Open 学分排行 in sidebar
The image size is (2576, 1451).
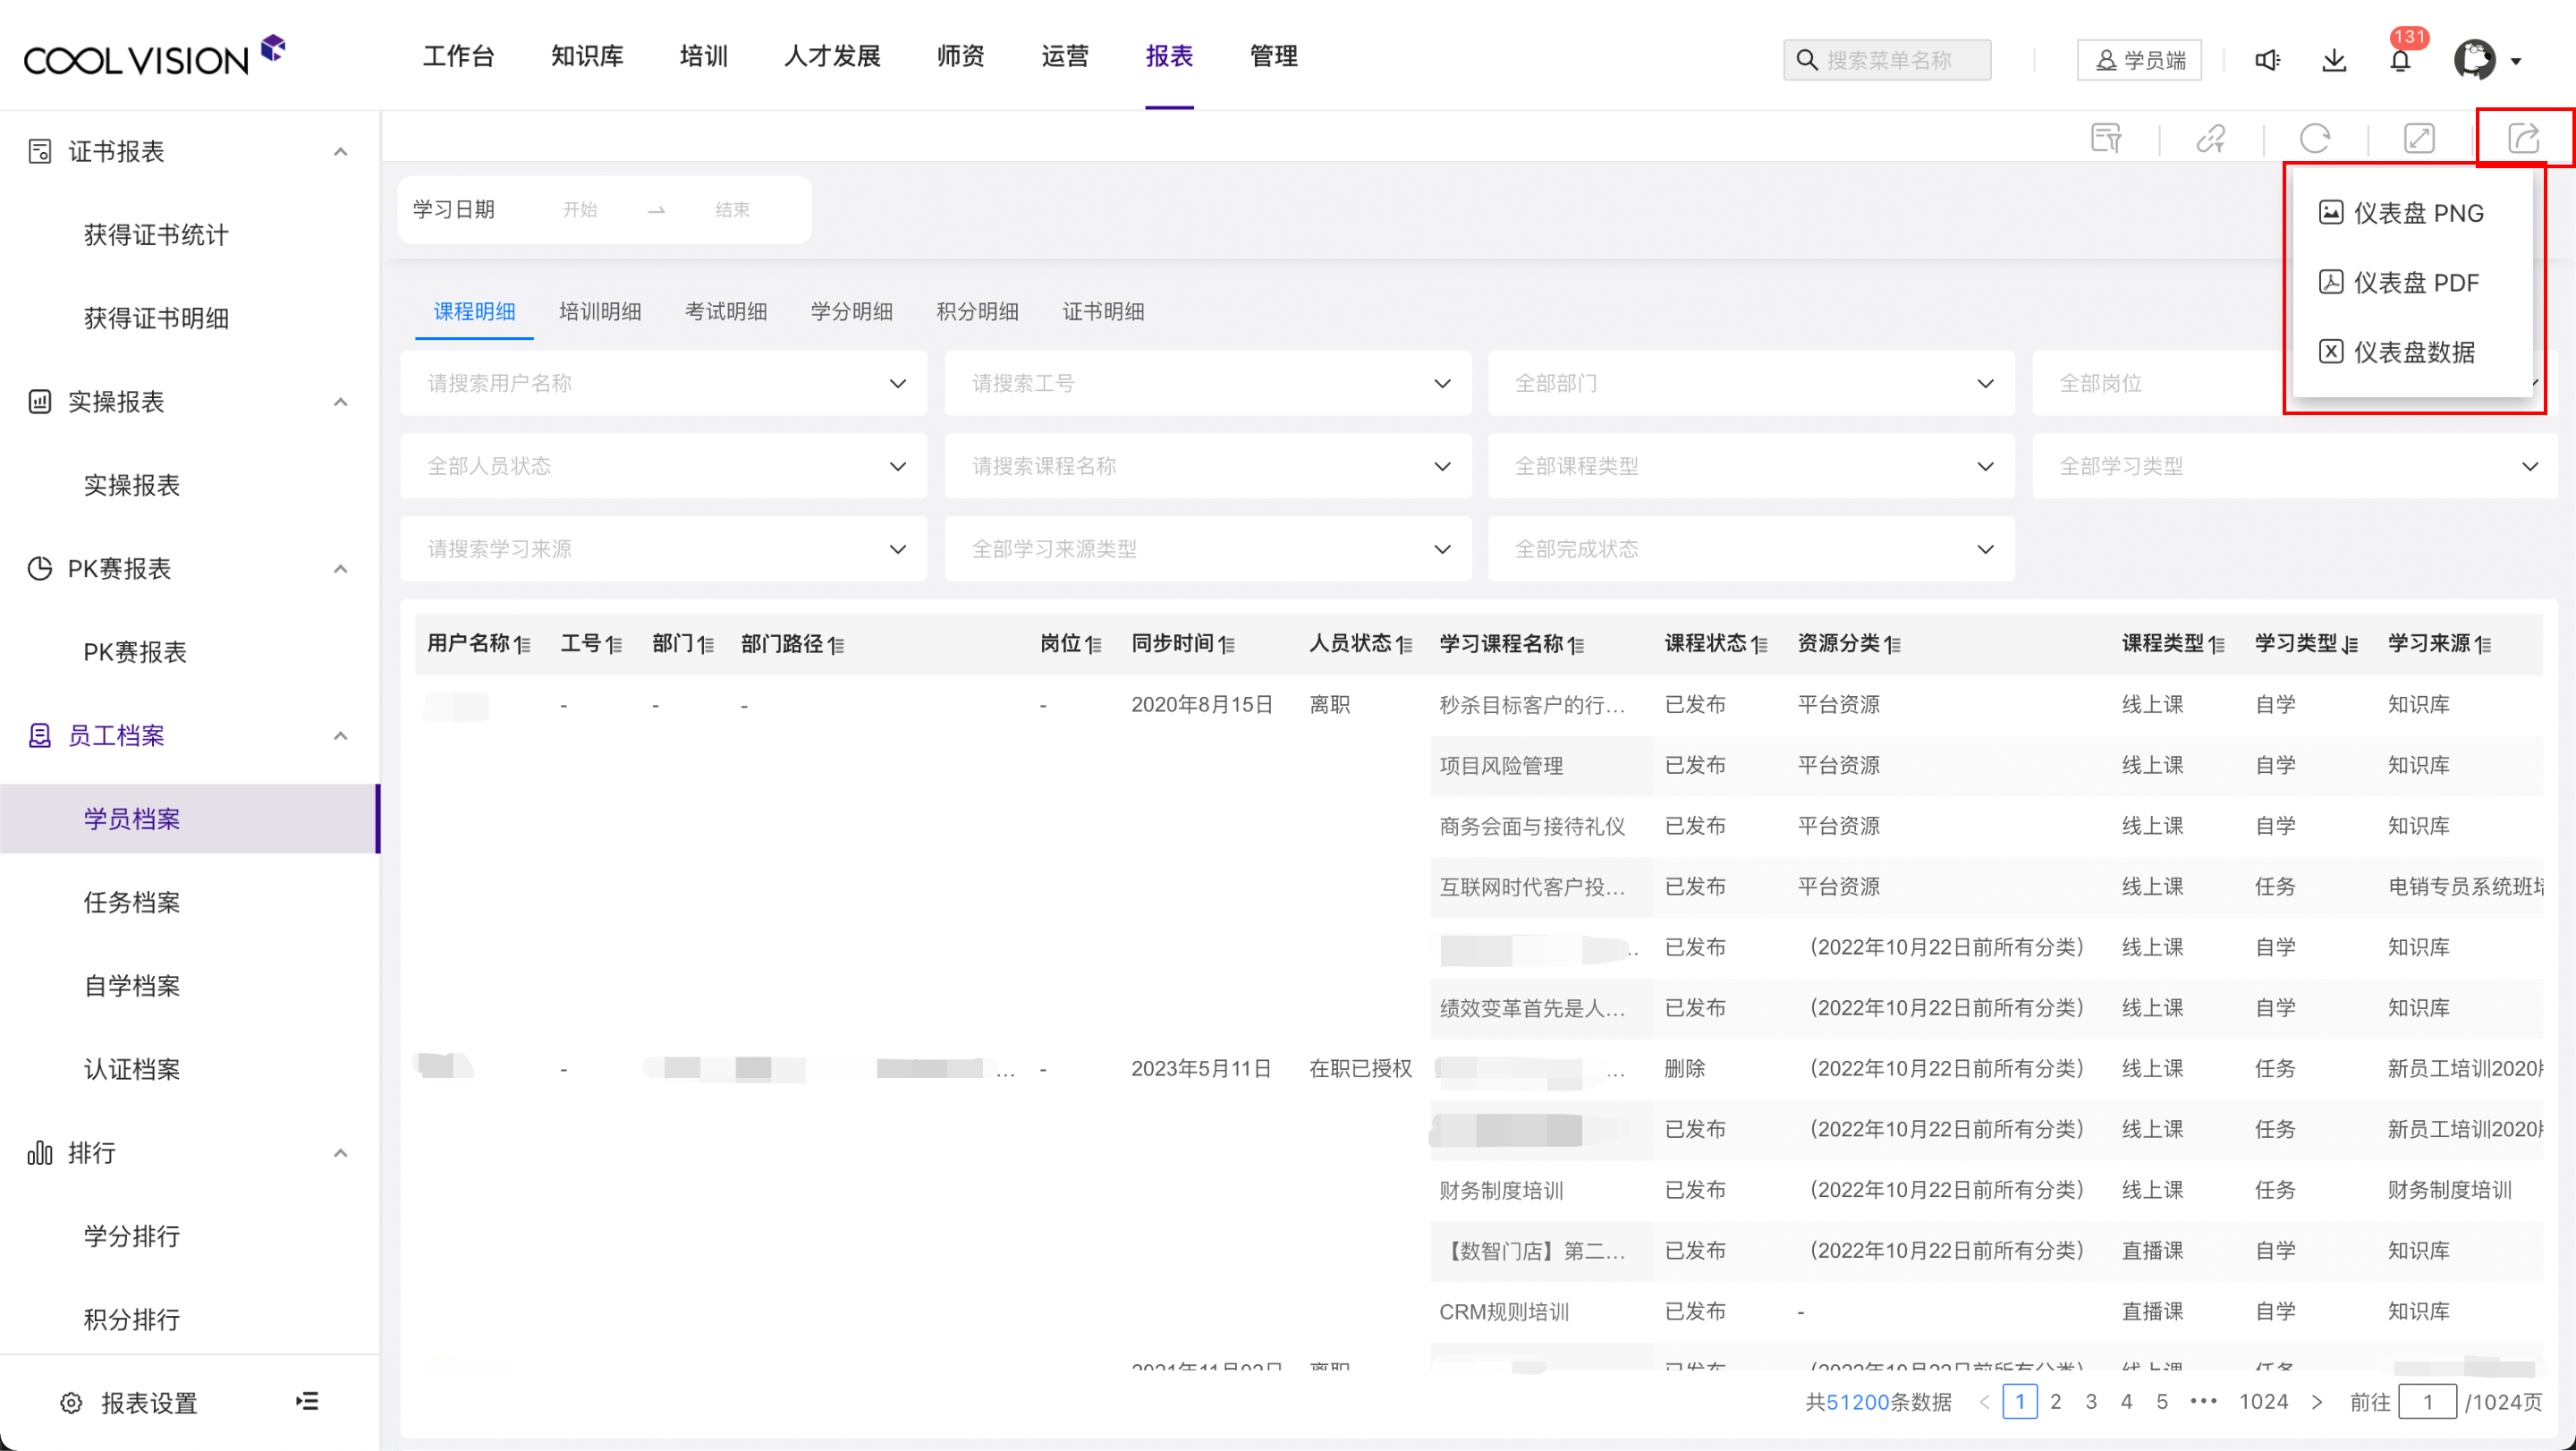click(x=132, y=1236)
